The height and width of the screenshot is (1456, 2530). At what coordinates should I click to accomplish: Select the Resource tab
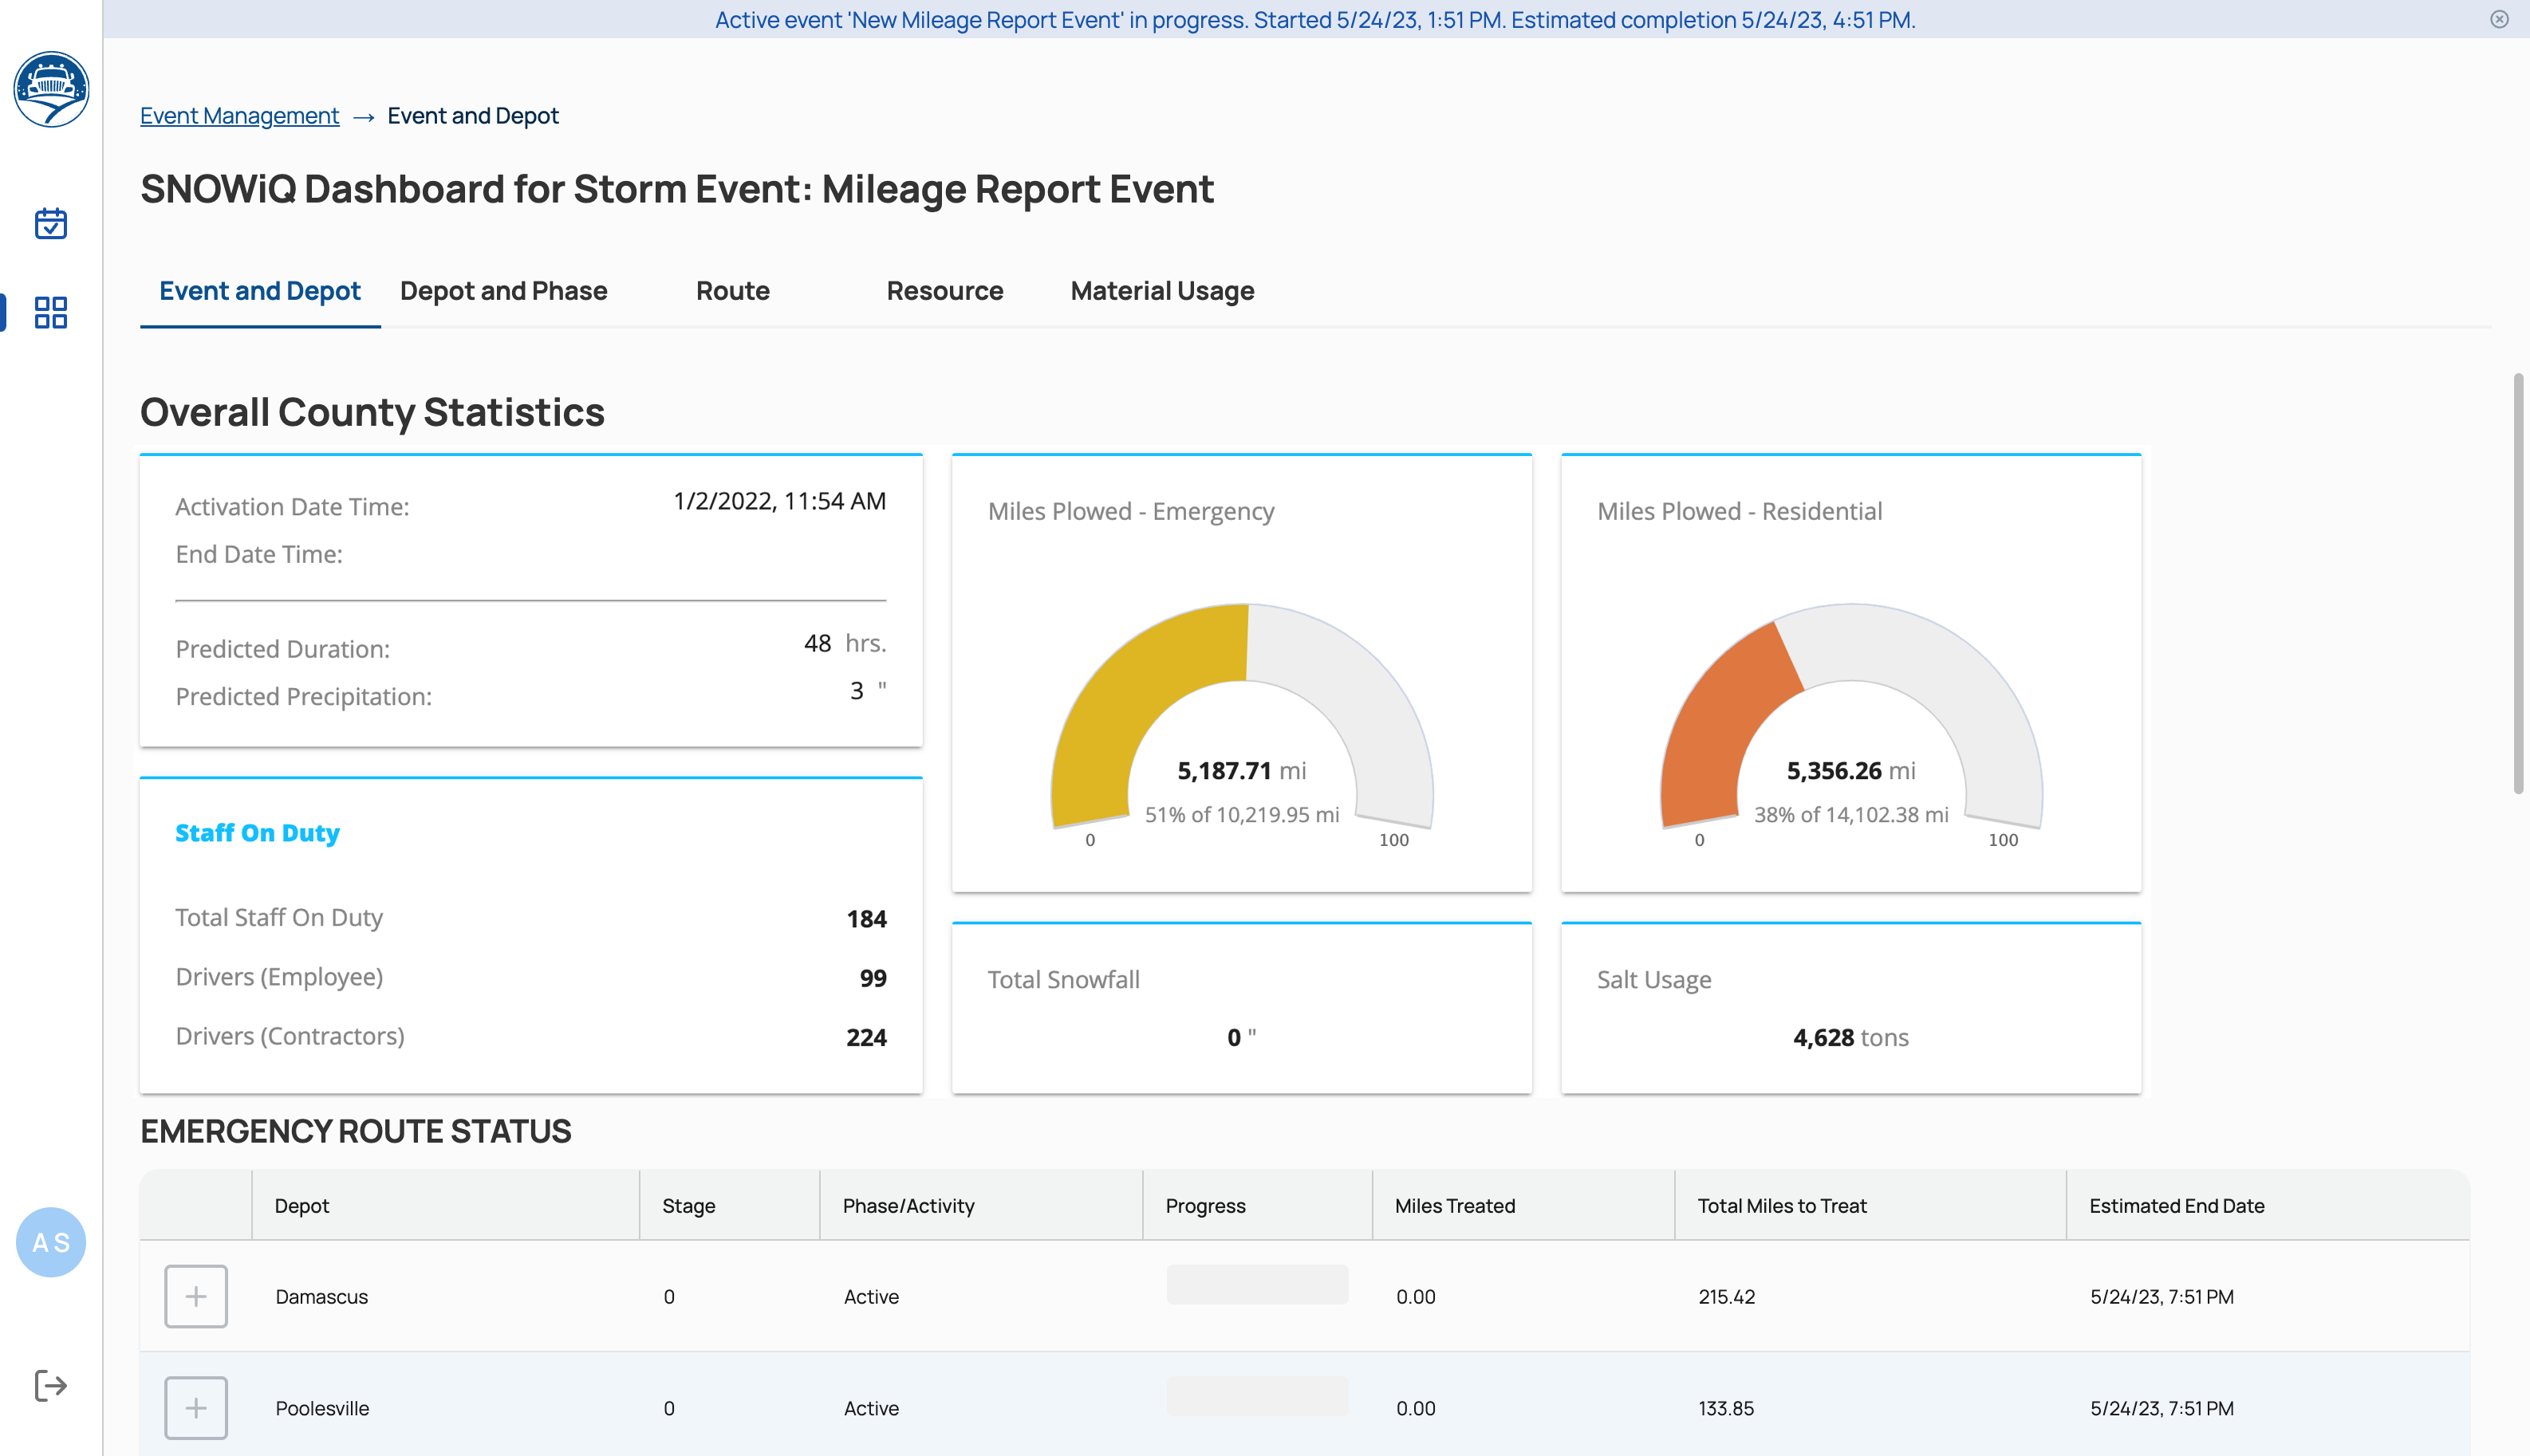(945, 292)
